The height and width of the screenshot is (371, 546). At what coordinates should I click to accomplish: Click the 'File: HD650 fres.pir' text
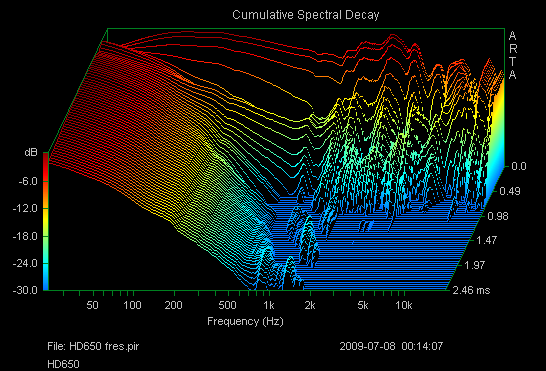(93, 346)
